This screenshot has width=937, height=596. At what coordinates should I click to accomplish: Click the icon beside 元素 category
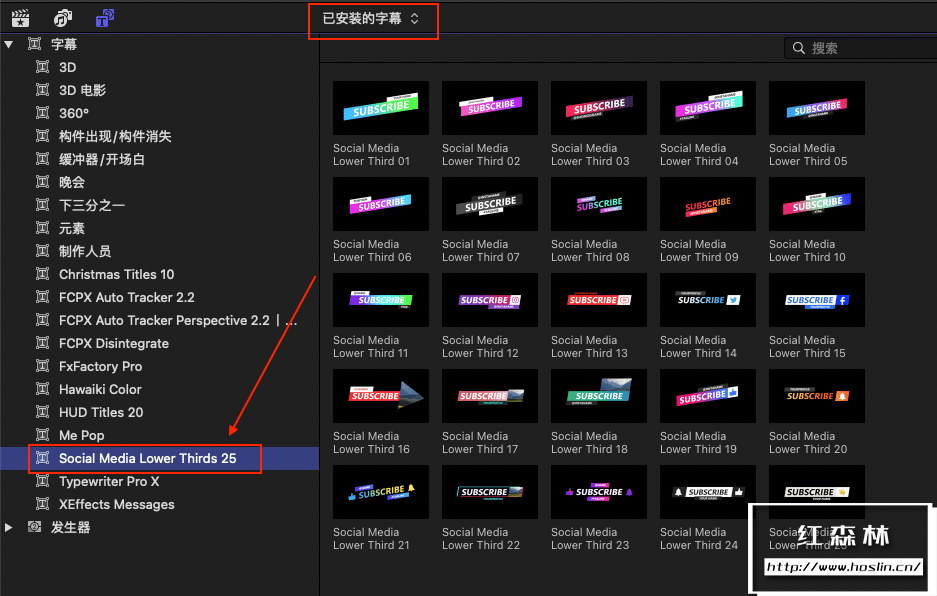tap(42, 228)
